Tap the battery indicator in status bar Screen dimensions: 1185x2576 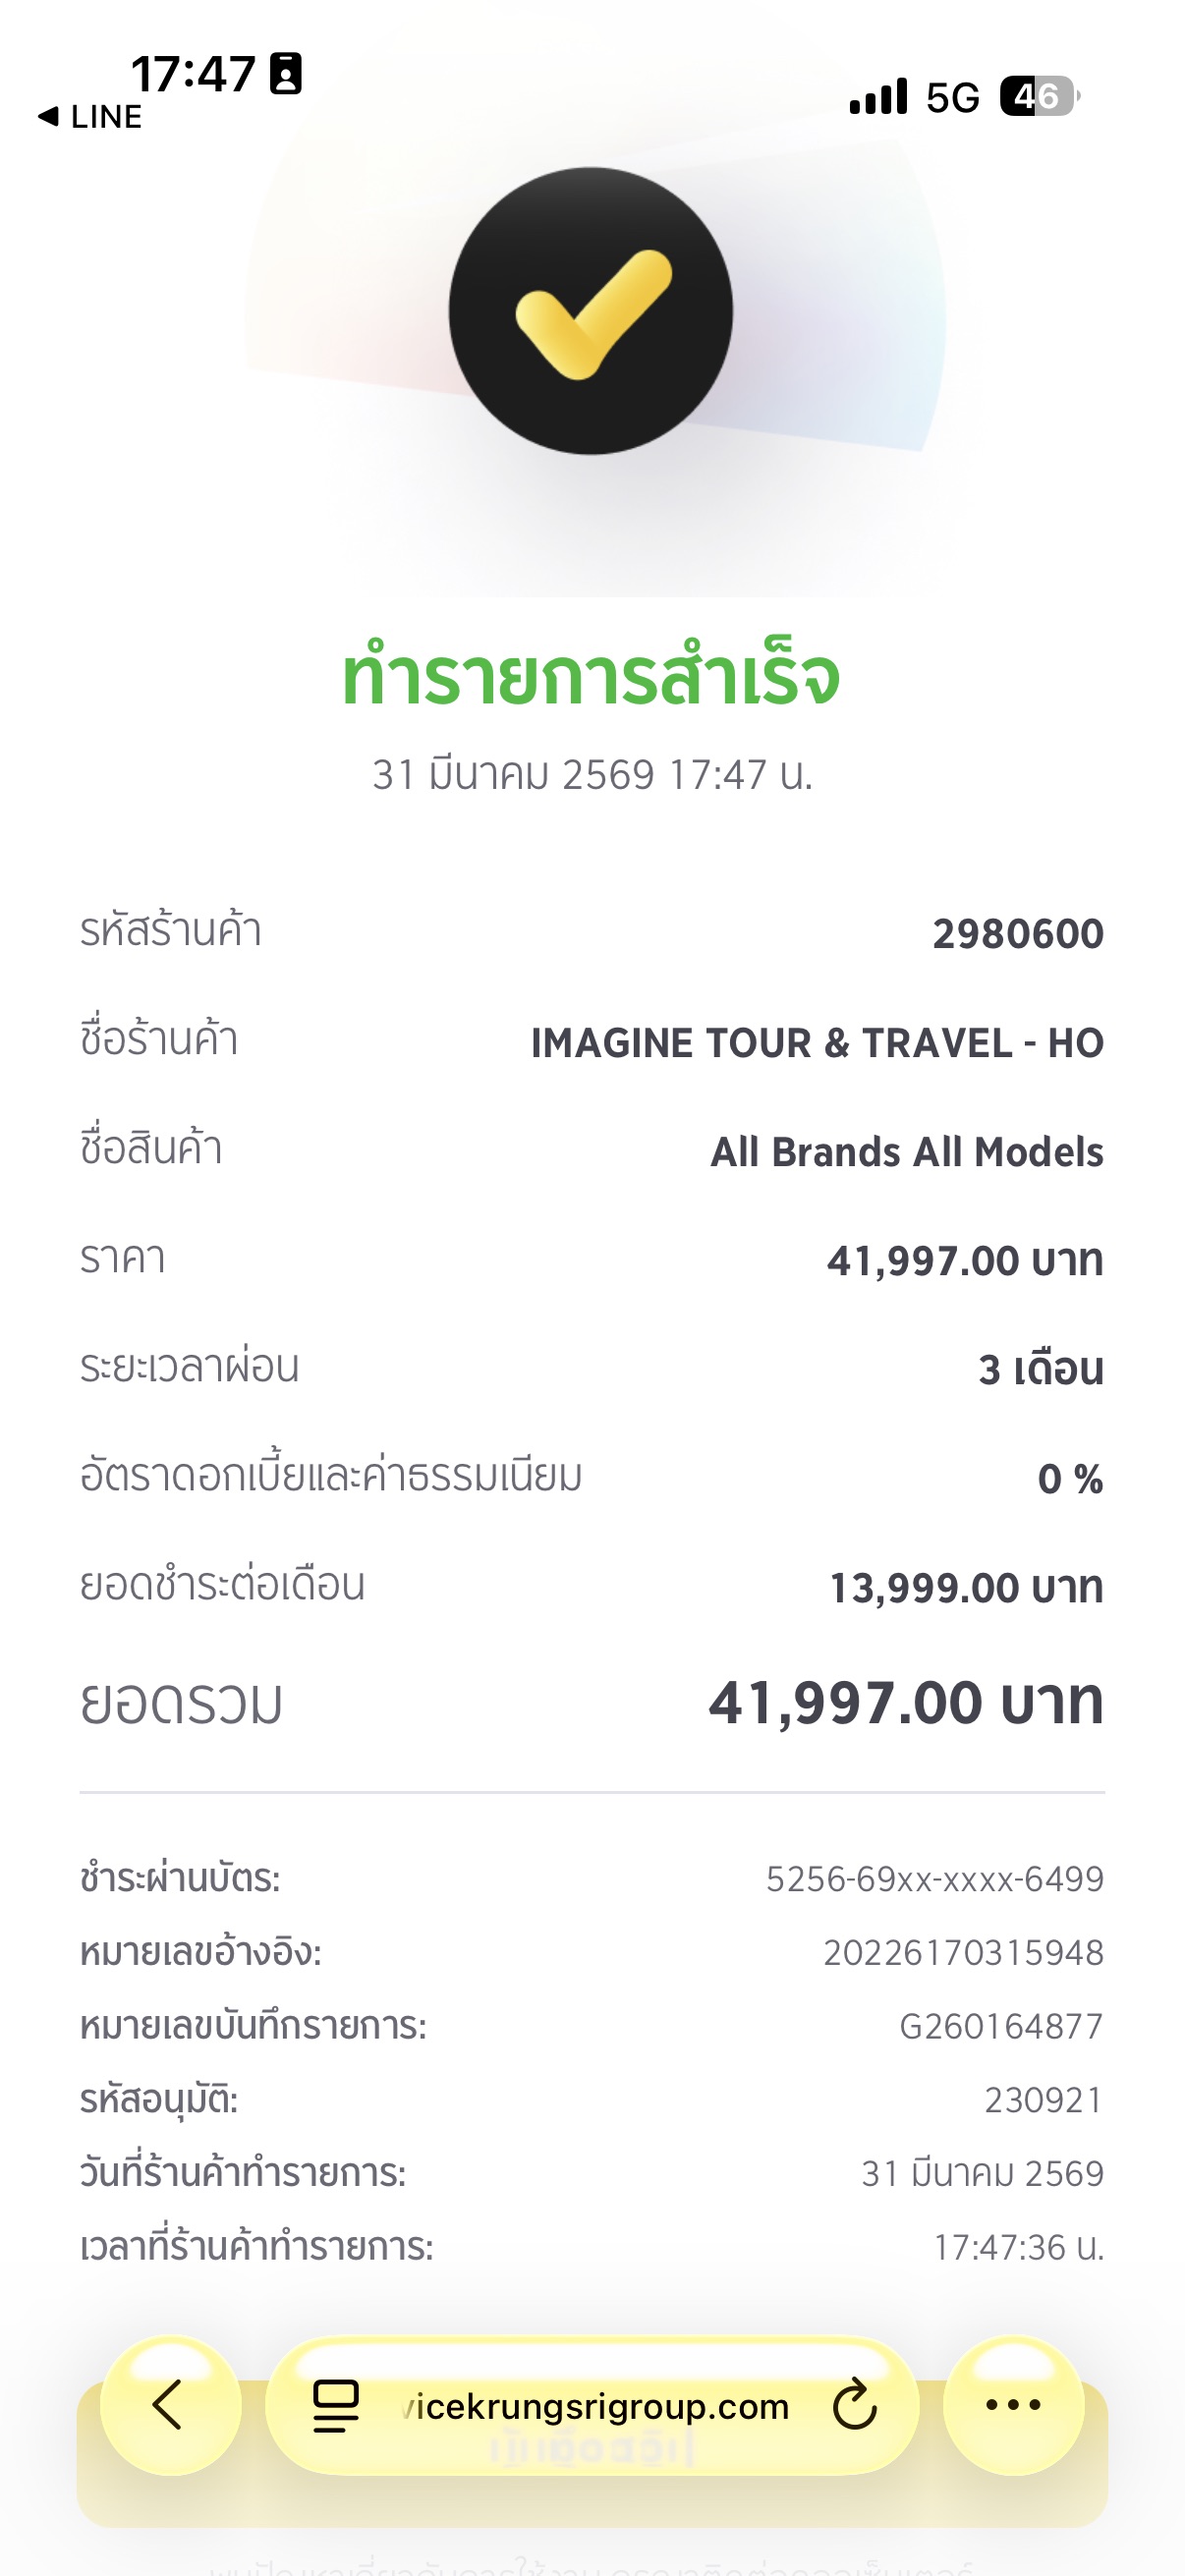[1038, 97]
